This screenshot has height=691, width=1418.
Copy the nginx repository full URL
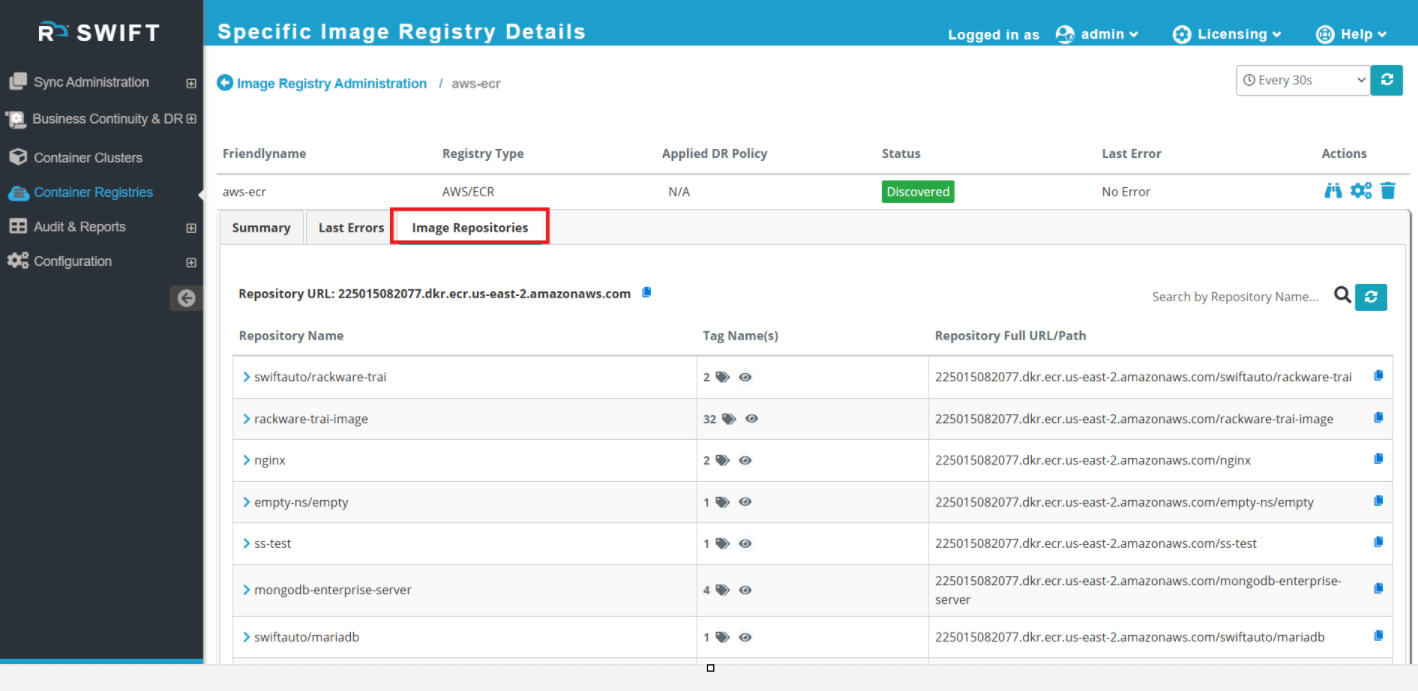pyautogui.click(x=1379, y=459)
